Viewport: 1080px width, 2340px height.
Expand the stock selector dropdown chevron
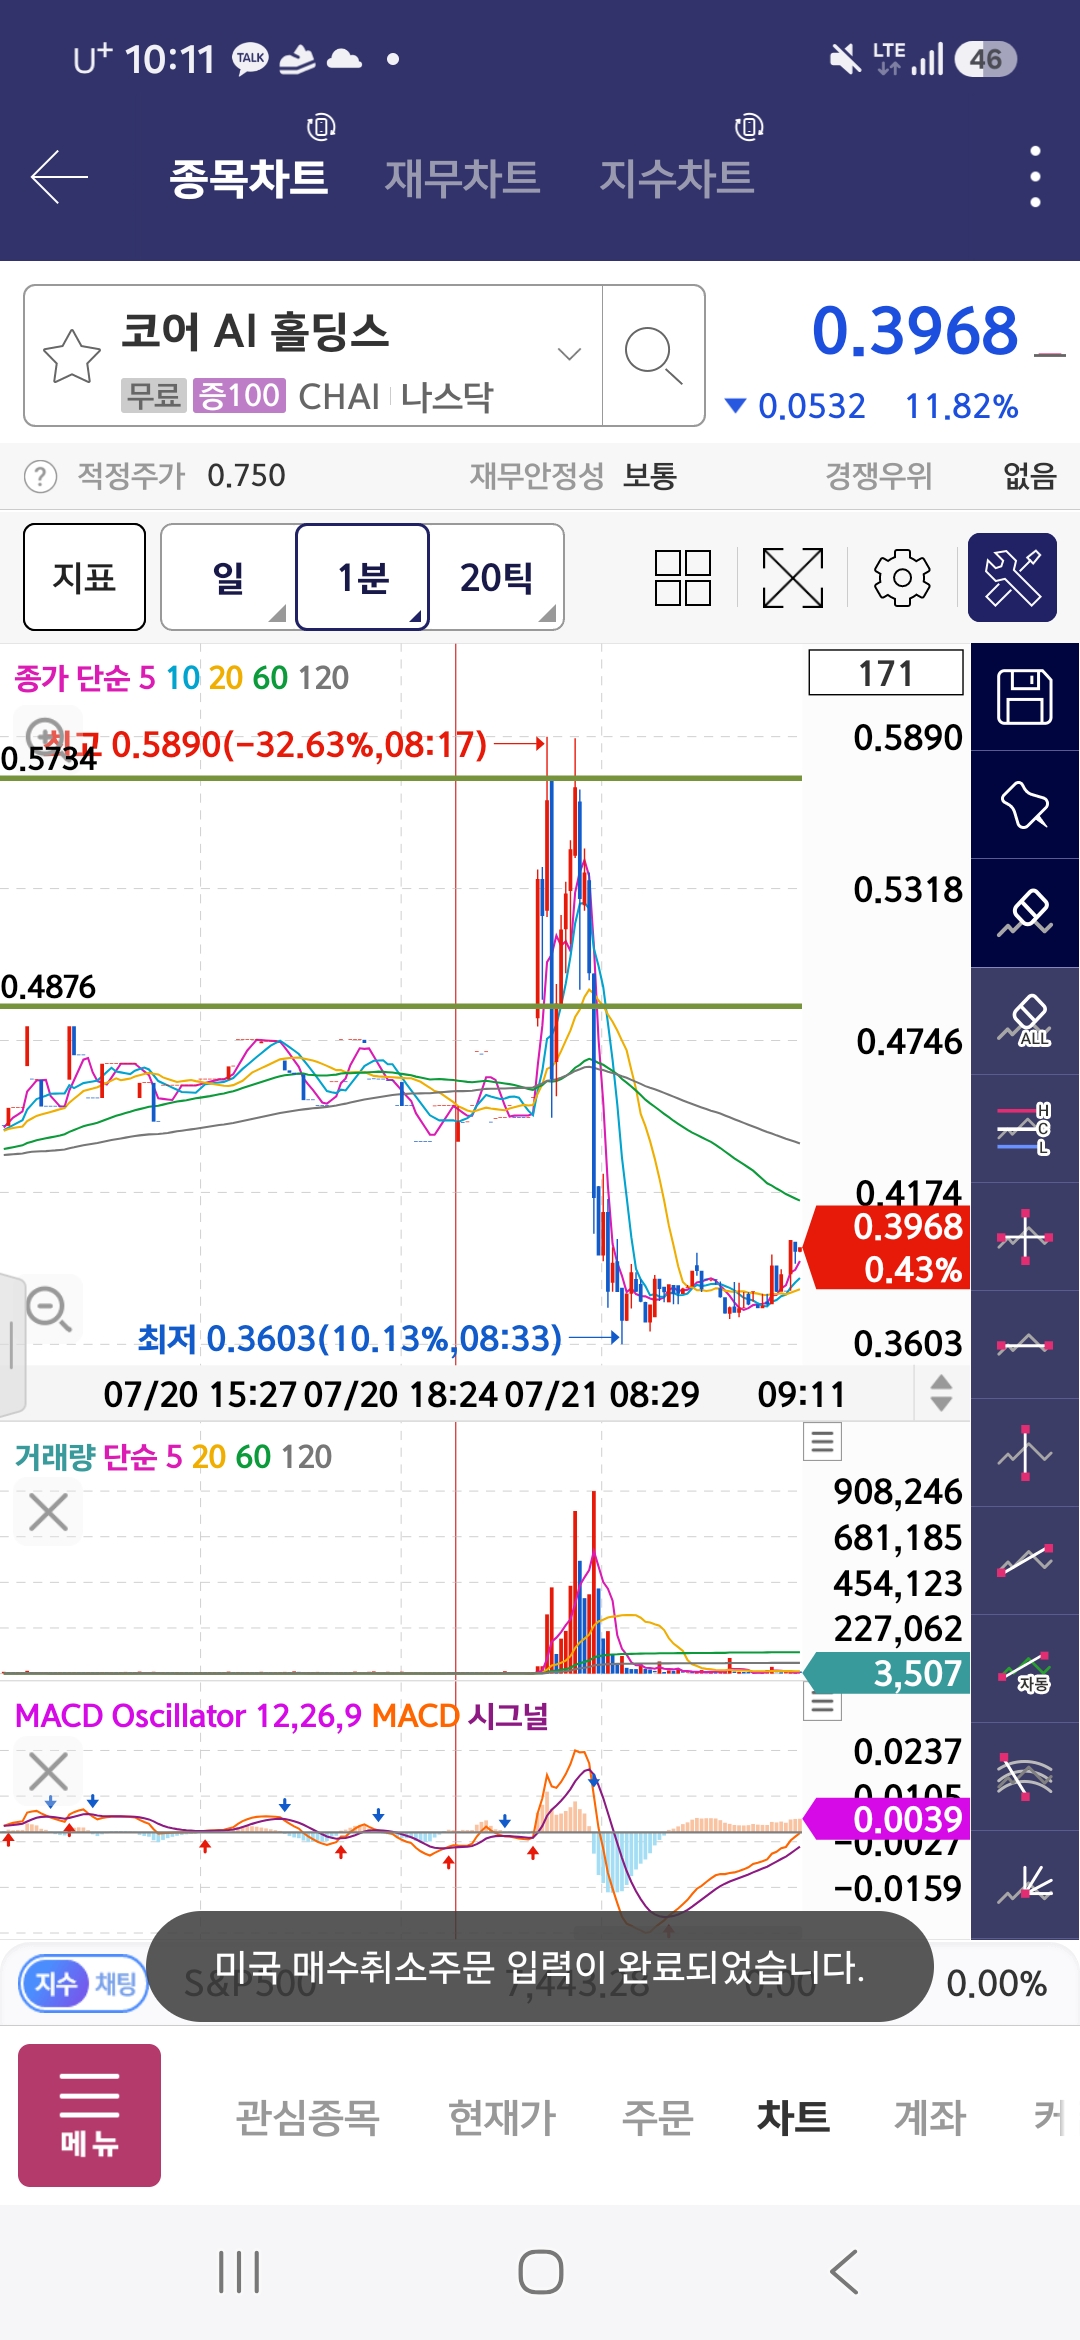coord(569,354)
